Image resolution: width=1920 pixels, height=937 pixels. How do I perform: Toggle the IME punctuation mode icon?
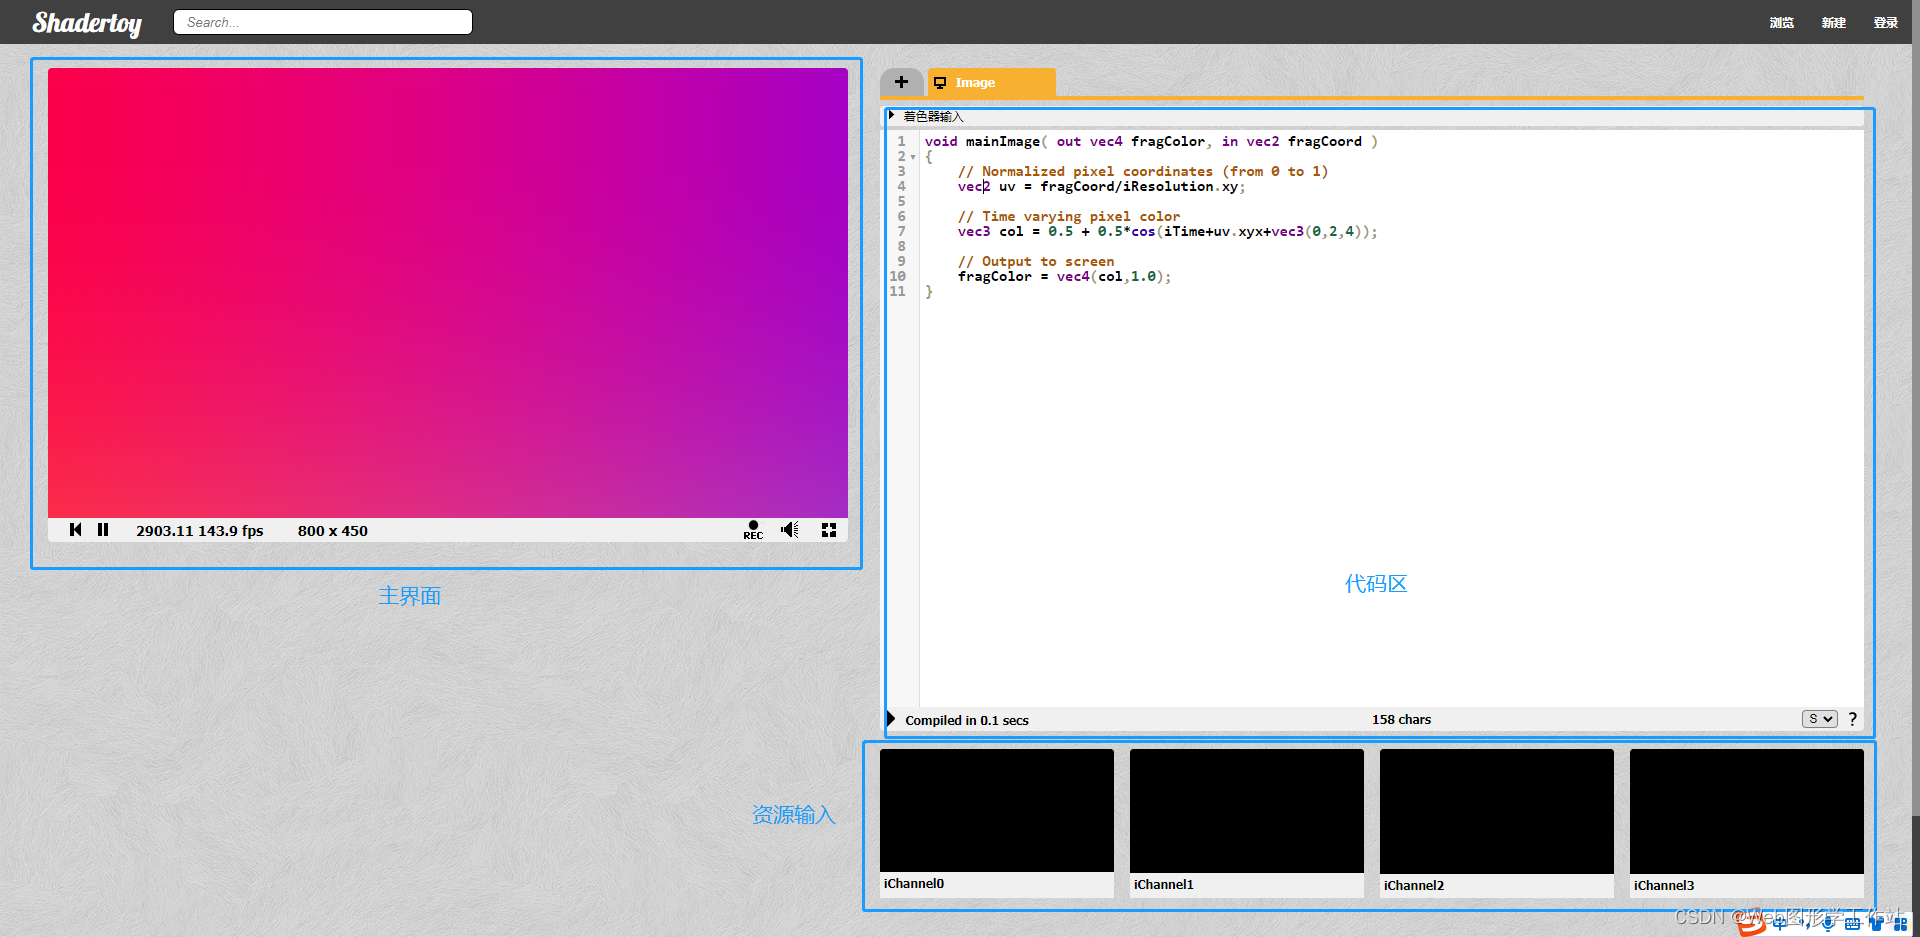1805,925
